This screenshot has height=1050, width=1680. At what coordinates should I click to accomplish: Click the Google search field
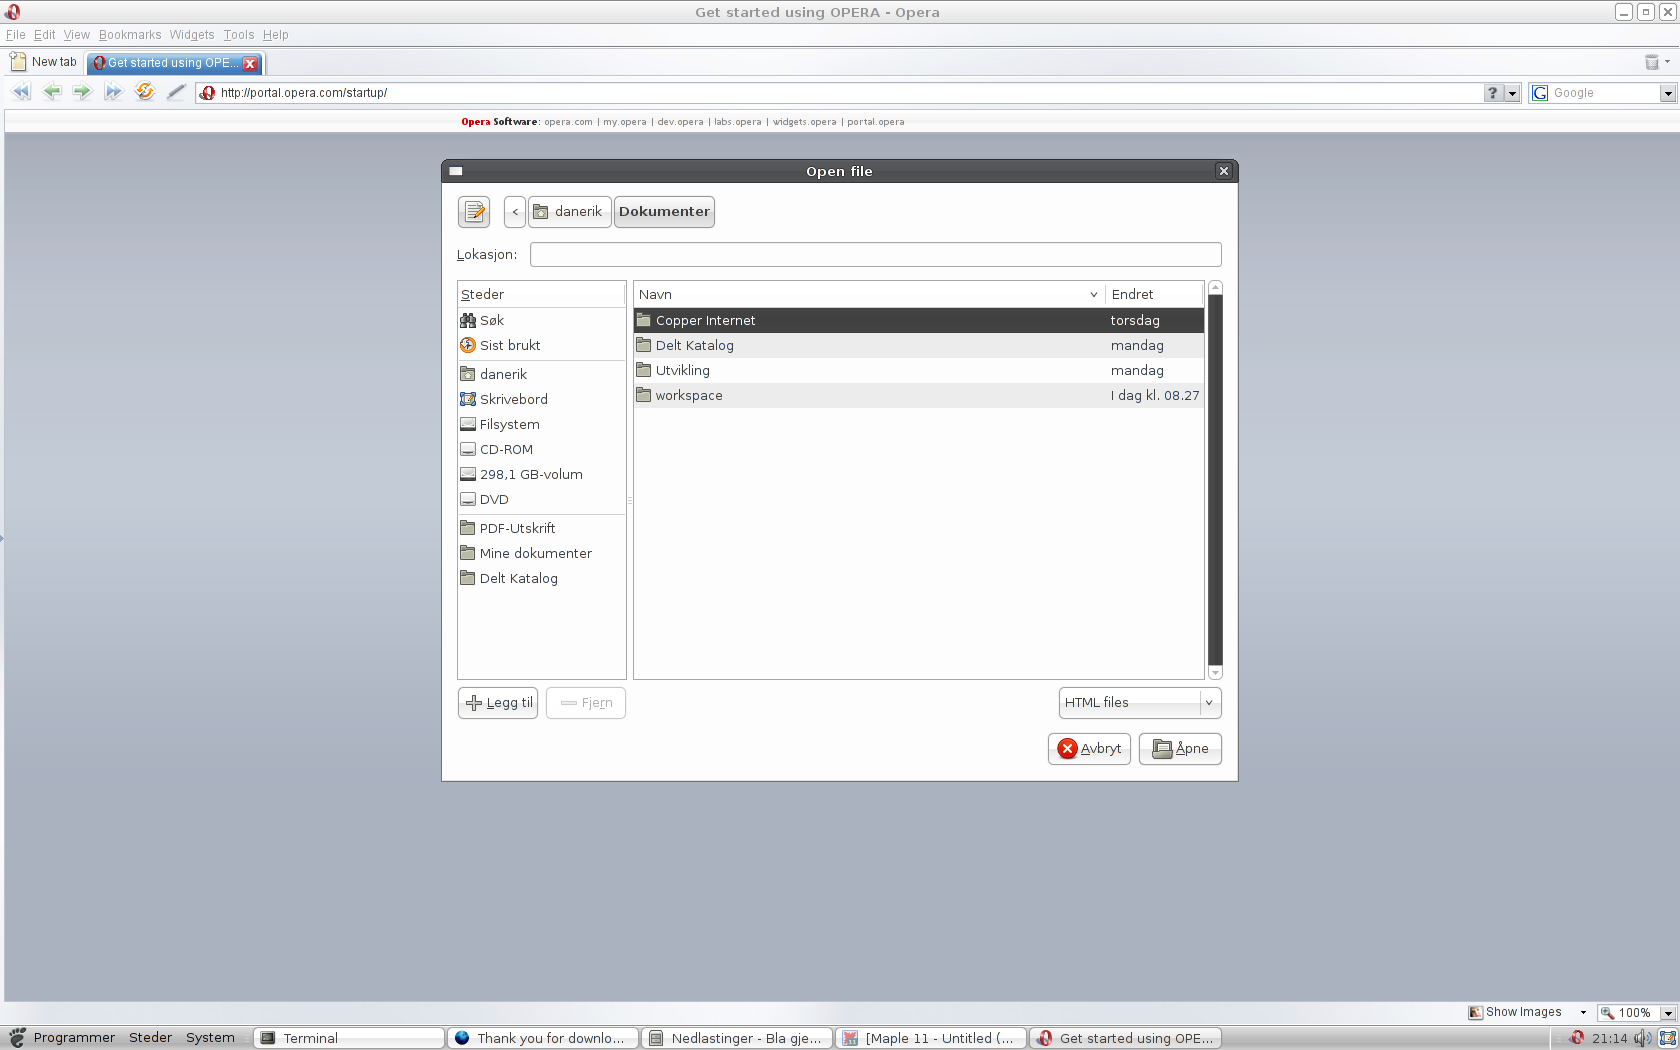1602,93
